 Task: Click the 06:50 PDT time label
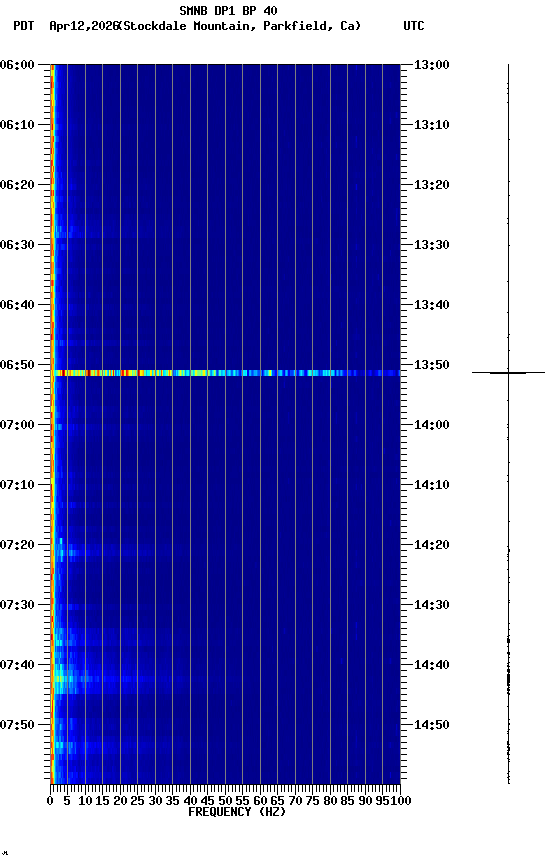(17, 365)
